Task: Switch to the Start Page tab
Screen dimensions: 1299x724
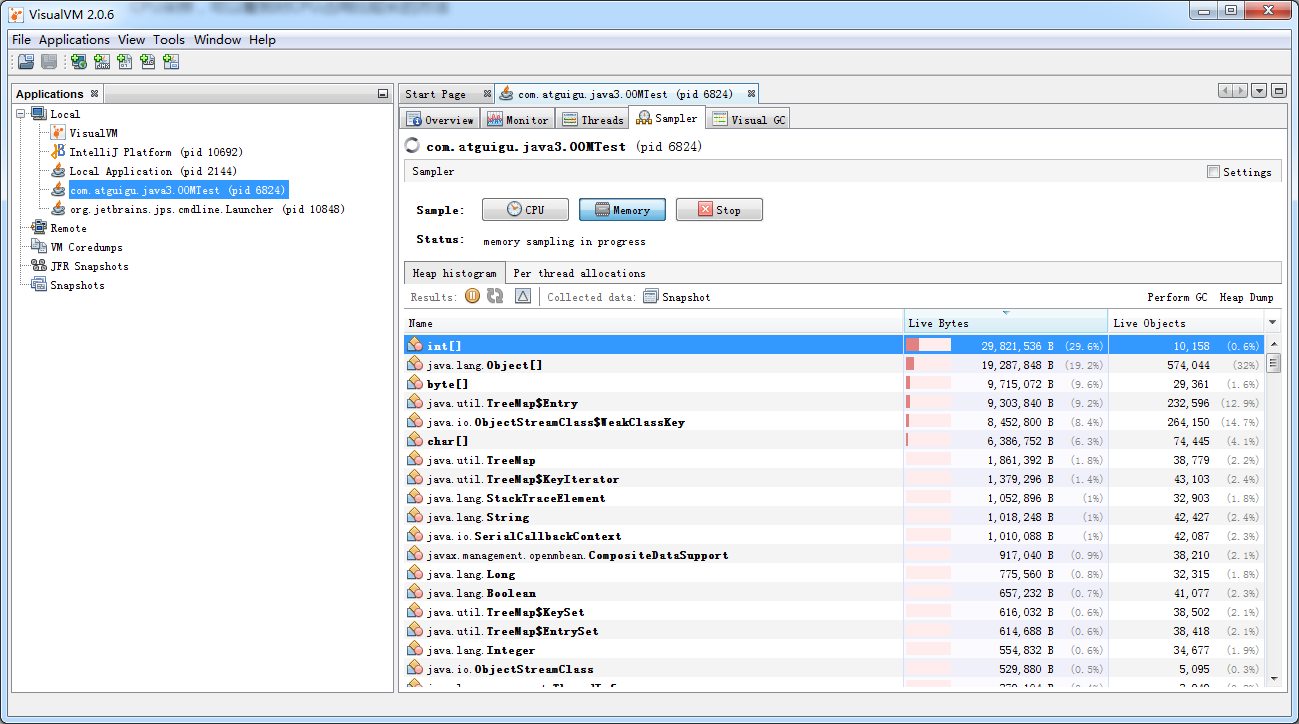Action: point(446,94)
